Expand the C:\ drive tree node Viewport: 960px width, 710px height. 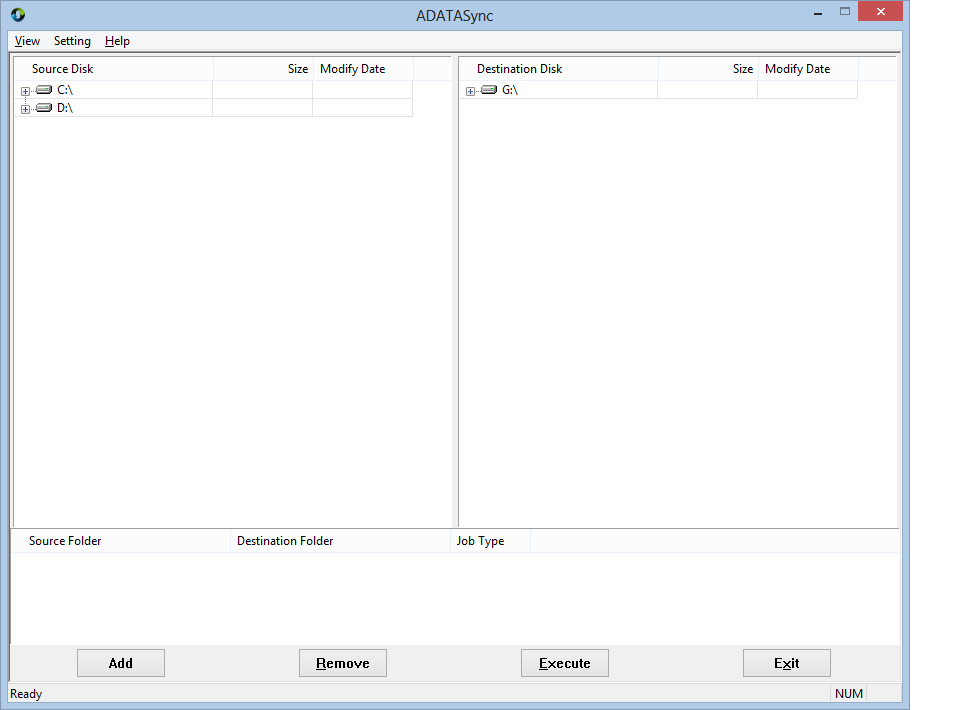coord(25,91)
